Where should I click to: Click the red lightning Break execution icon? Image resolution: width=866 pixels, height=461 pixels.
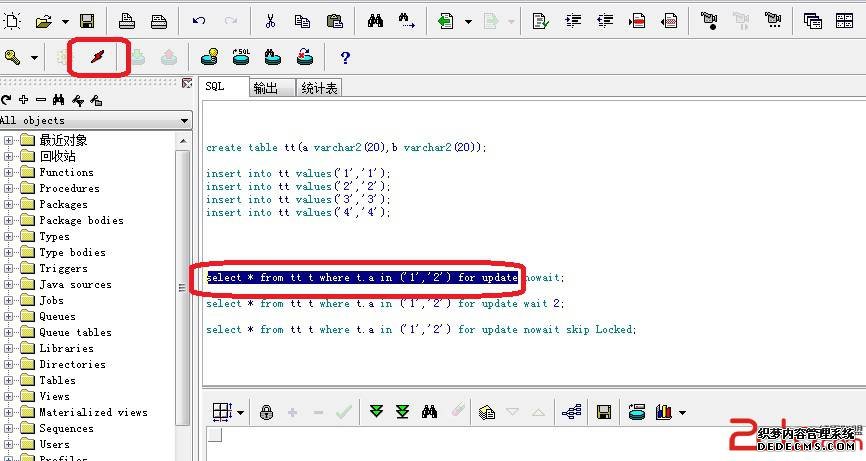(x=97, y=58)
